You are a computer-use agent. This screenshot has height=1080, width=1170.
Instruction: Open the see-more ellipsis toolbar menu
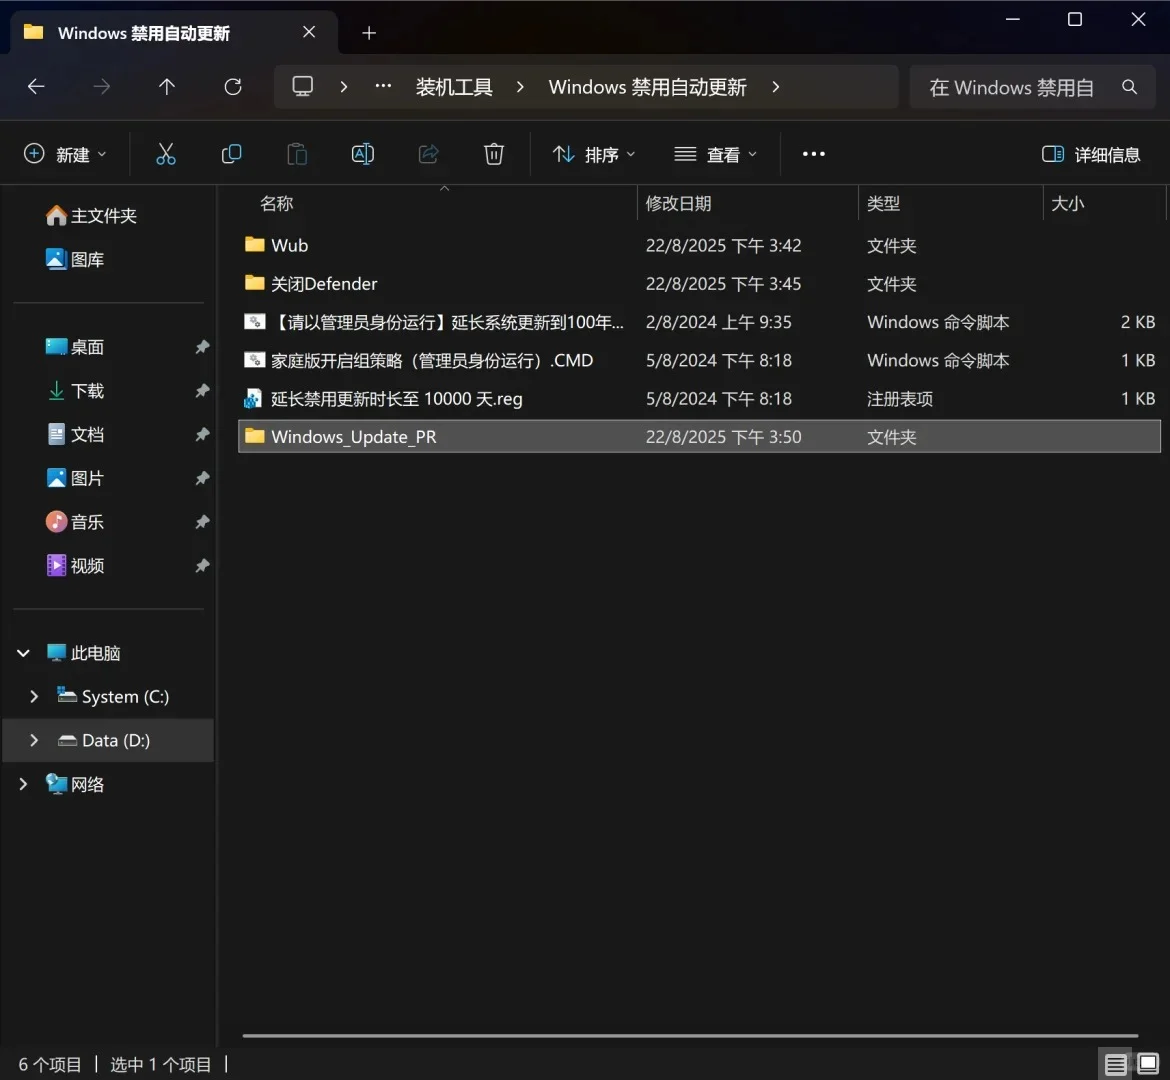813,154
